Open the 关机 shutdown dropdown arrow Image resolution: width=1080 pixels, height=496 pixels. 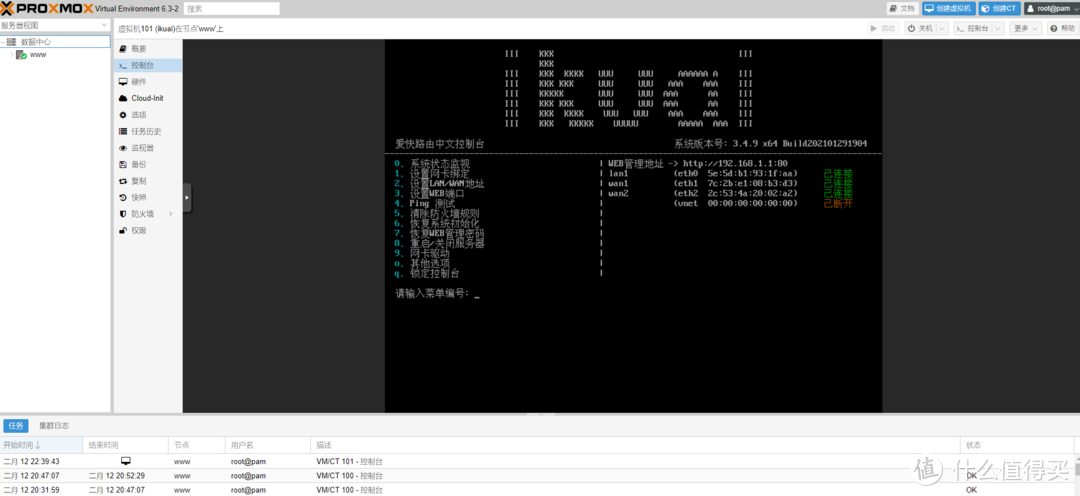click(x=943, y=29)
